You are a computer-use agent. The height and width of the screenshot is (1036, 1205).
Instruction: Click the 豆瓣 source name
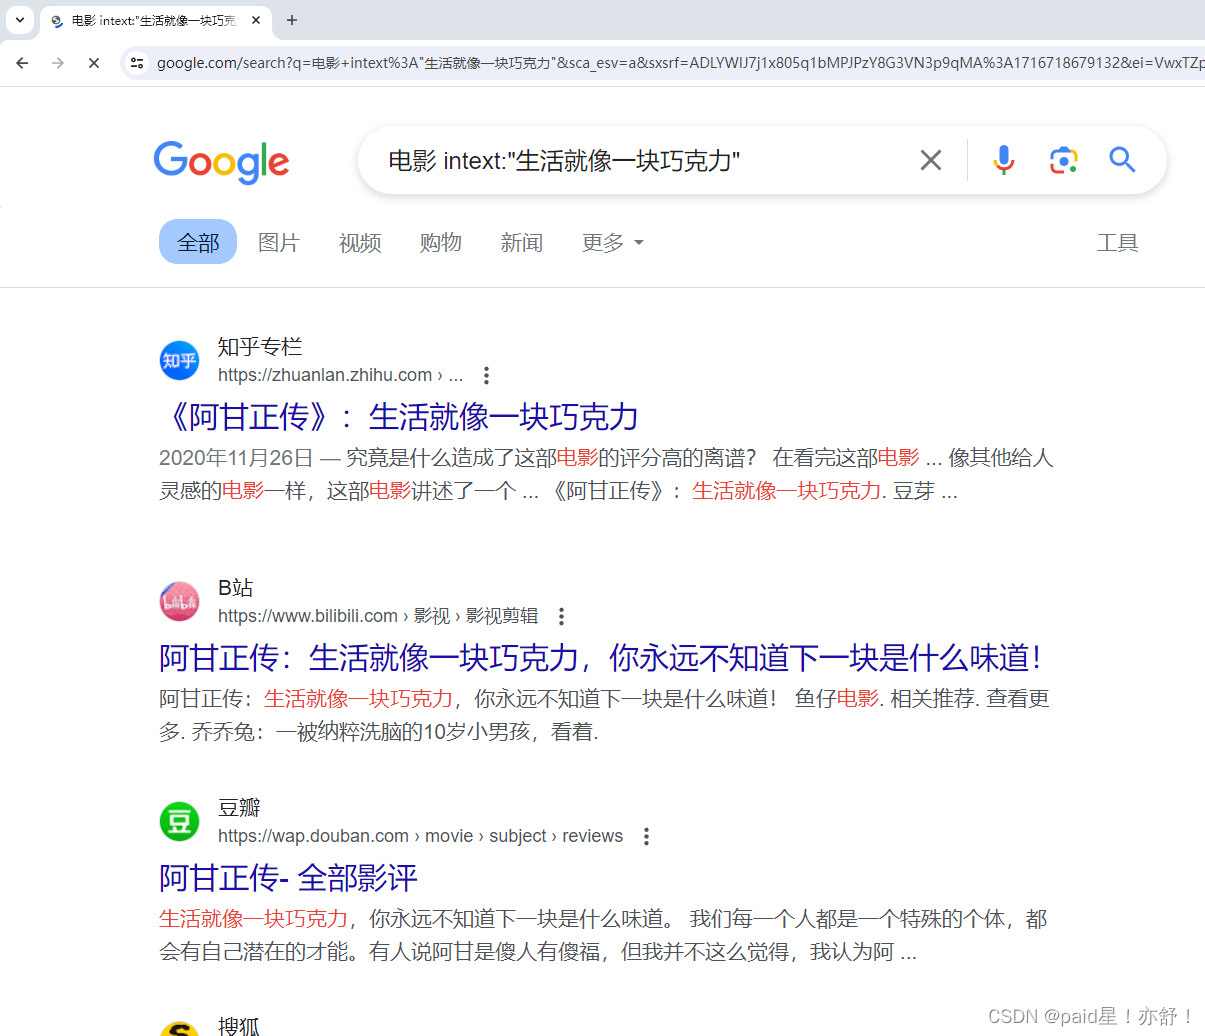click(x=239, y=807)
